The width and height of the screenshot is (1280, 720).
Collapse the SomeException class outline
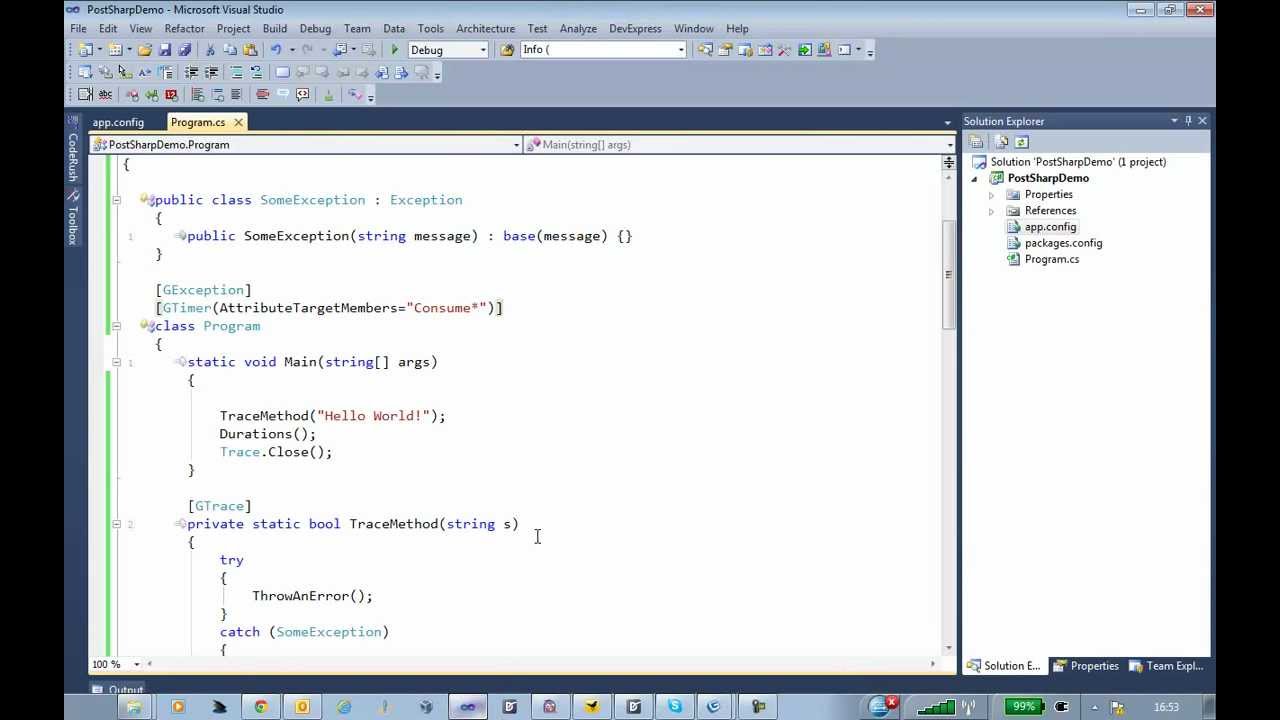[116, 200]
